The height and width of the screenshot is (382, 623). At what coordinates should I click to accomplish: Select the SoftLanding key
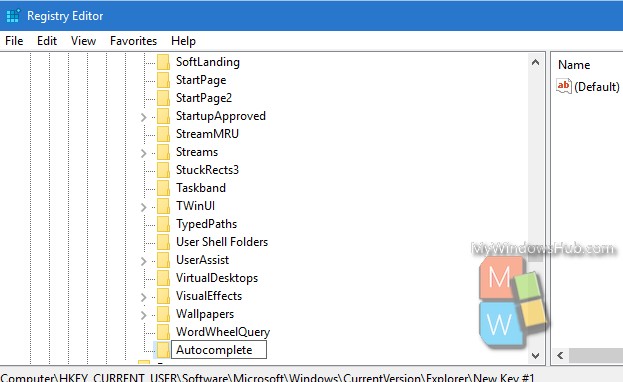[208, 62]
